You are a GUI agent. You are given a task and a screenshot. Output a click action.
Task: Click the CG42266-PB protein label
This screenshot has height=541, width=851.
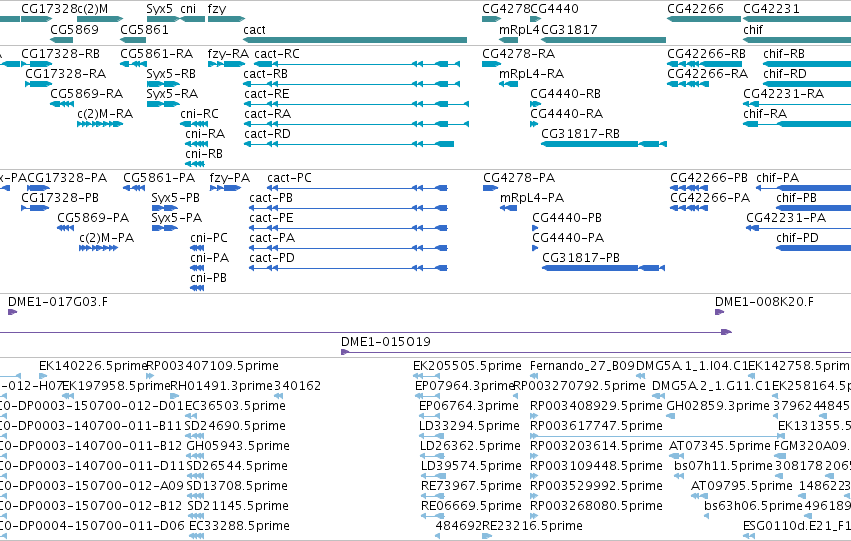(x=709, y=178)
